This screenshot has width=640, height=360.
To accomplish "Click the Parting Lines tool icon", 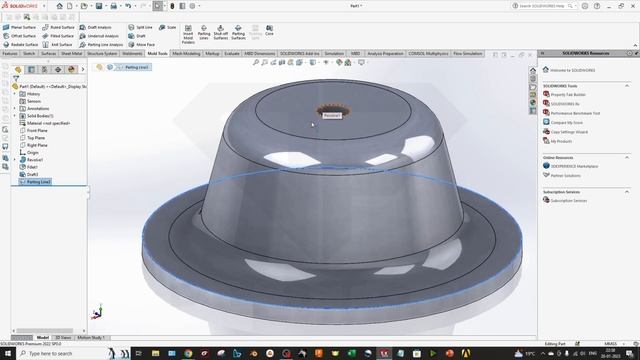I will (204, 33).
